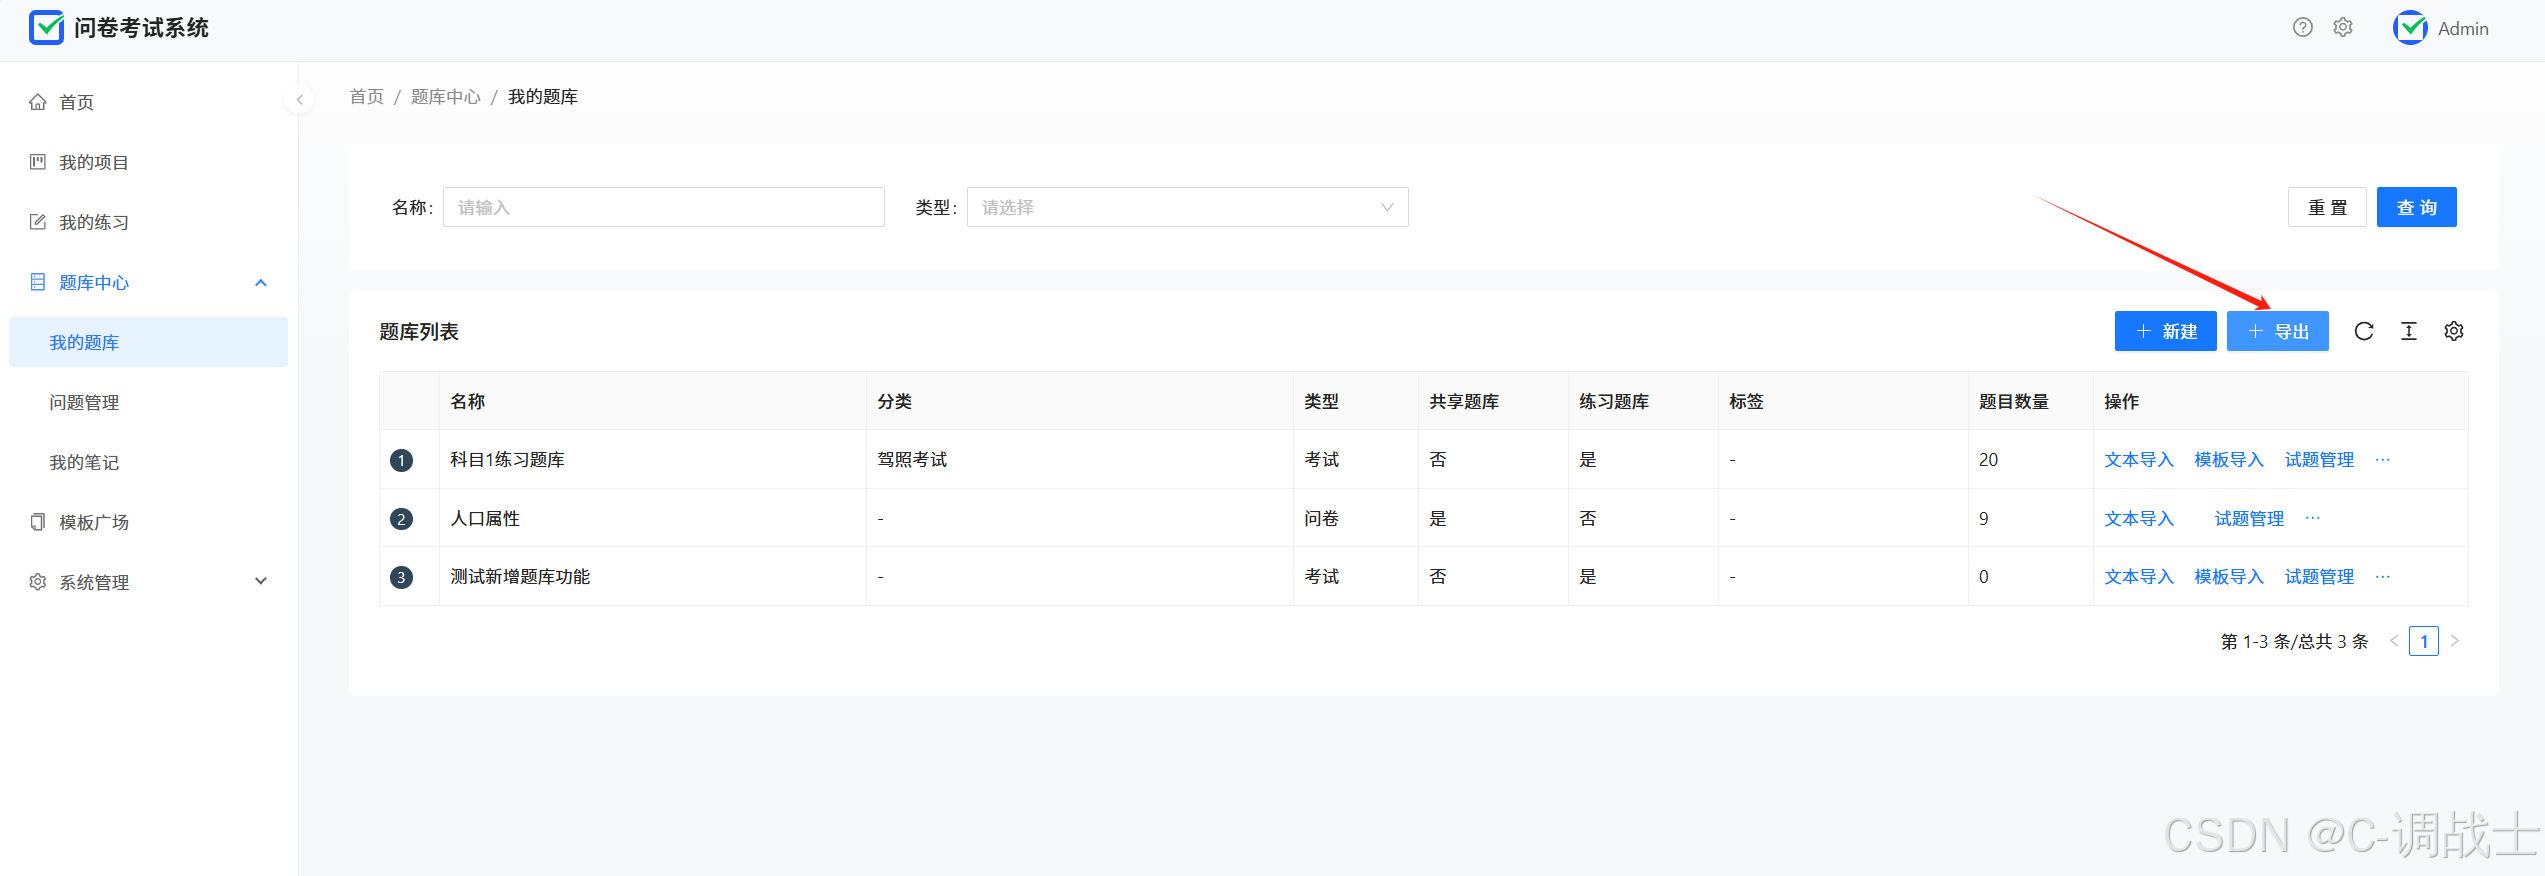The width and height of the screenshot is (2545, 876).
Task: Click 模板导入 for 科目1练习题库
Action: click(x=2229, y=460)
